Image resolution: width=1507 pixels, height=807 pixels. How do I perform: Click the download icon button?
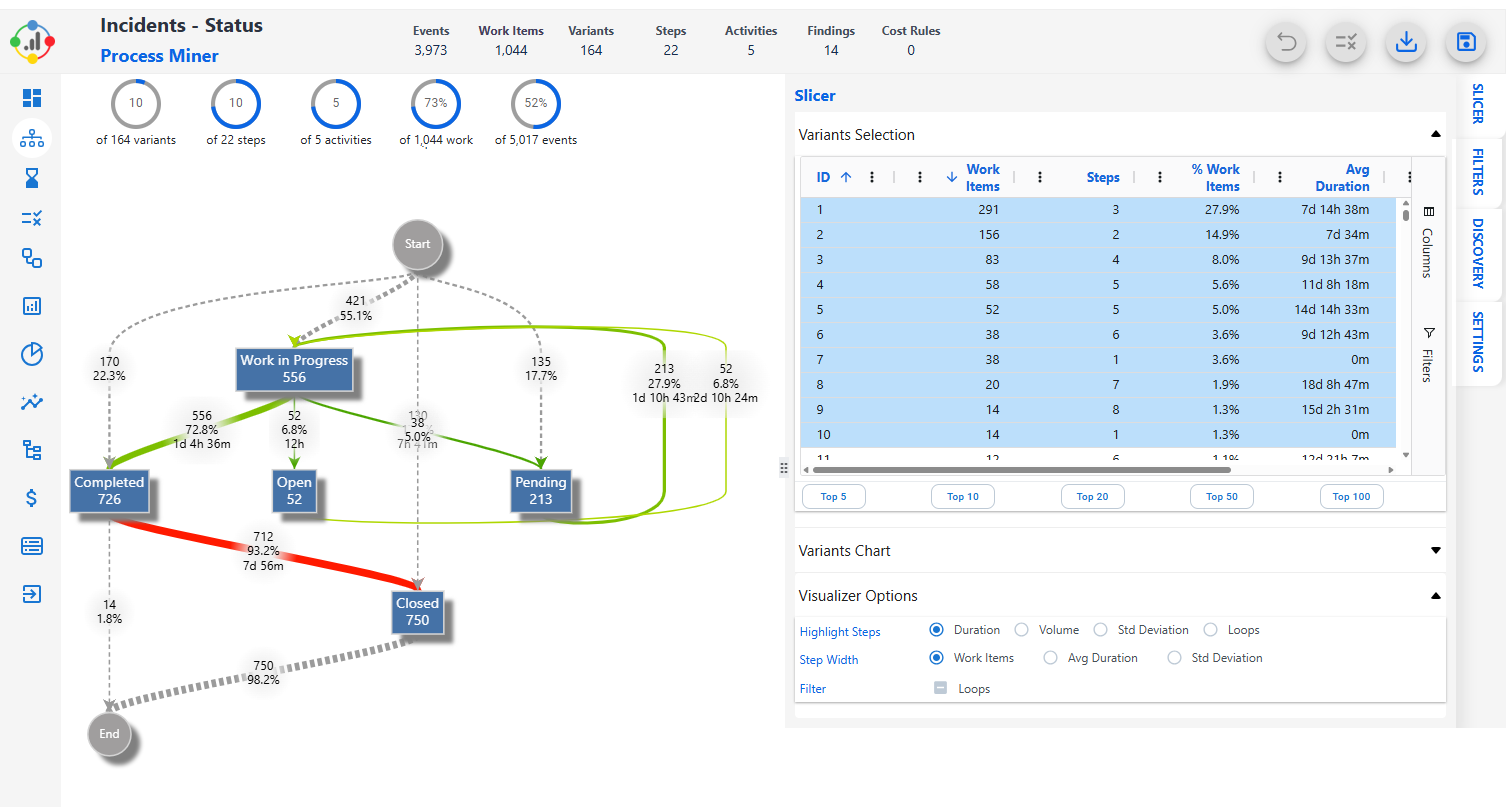pyautogui.click(x=1405, y=42)
